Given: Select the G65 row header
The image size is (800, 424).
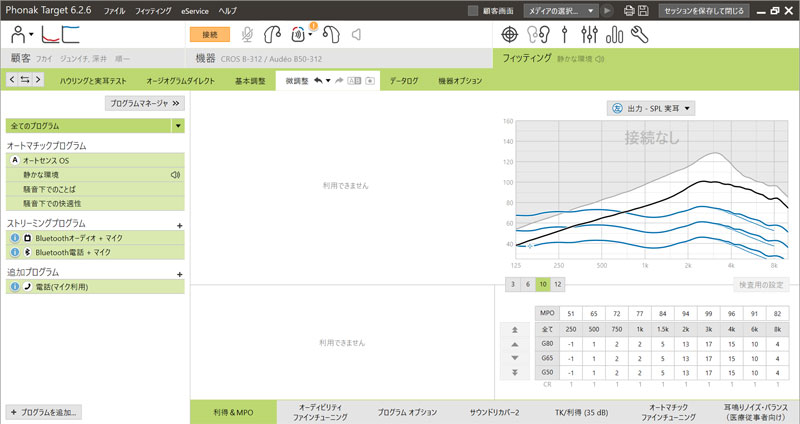Looking at the screenshot, I should click(547, 358).
